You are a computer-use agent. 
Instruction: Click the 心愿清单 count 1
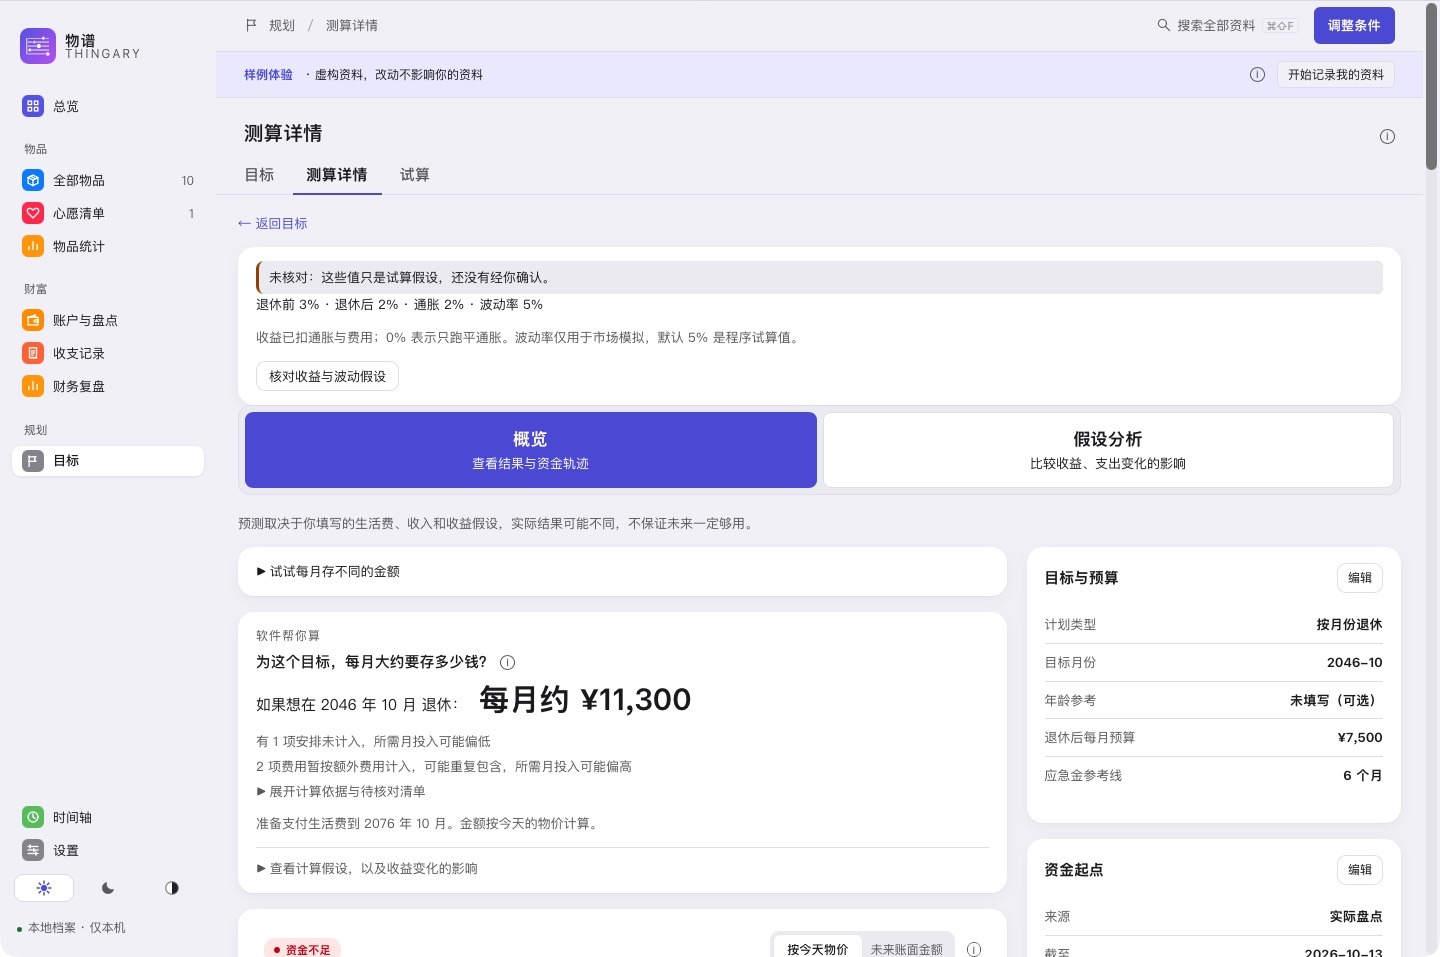click(191, 214)
